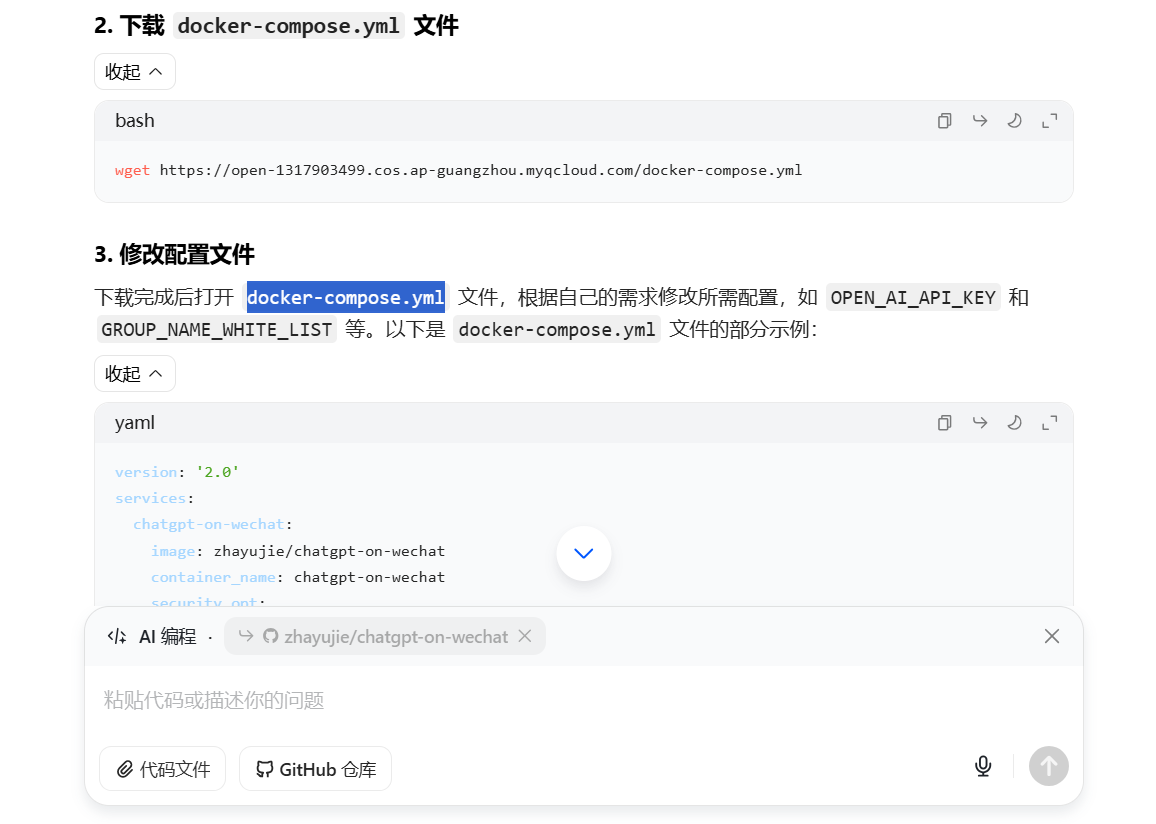Start voice input with microphone icon

pyautogui.click(x=983, y=767)
